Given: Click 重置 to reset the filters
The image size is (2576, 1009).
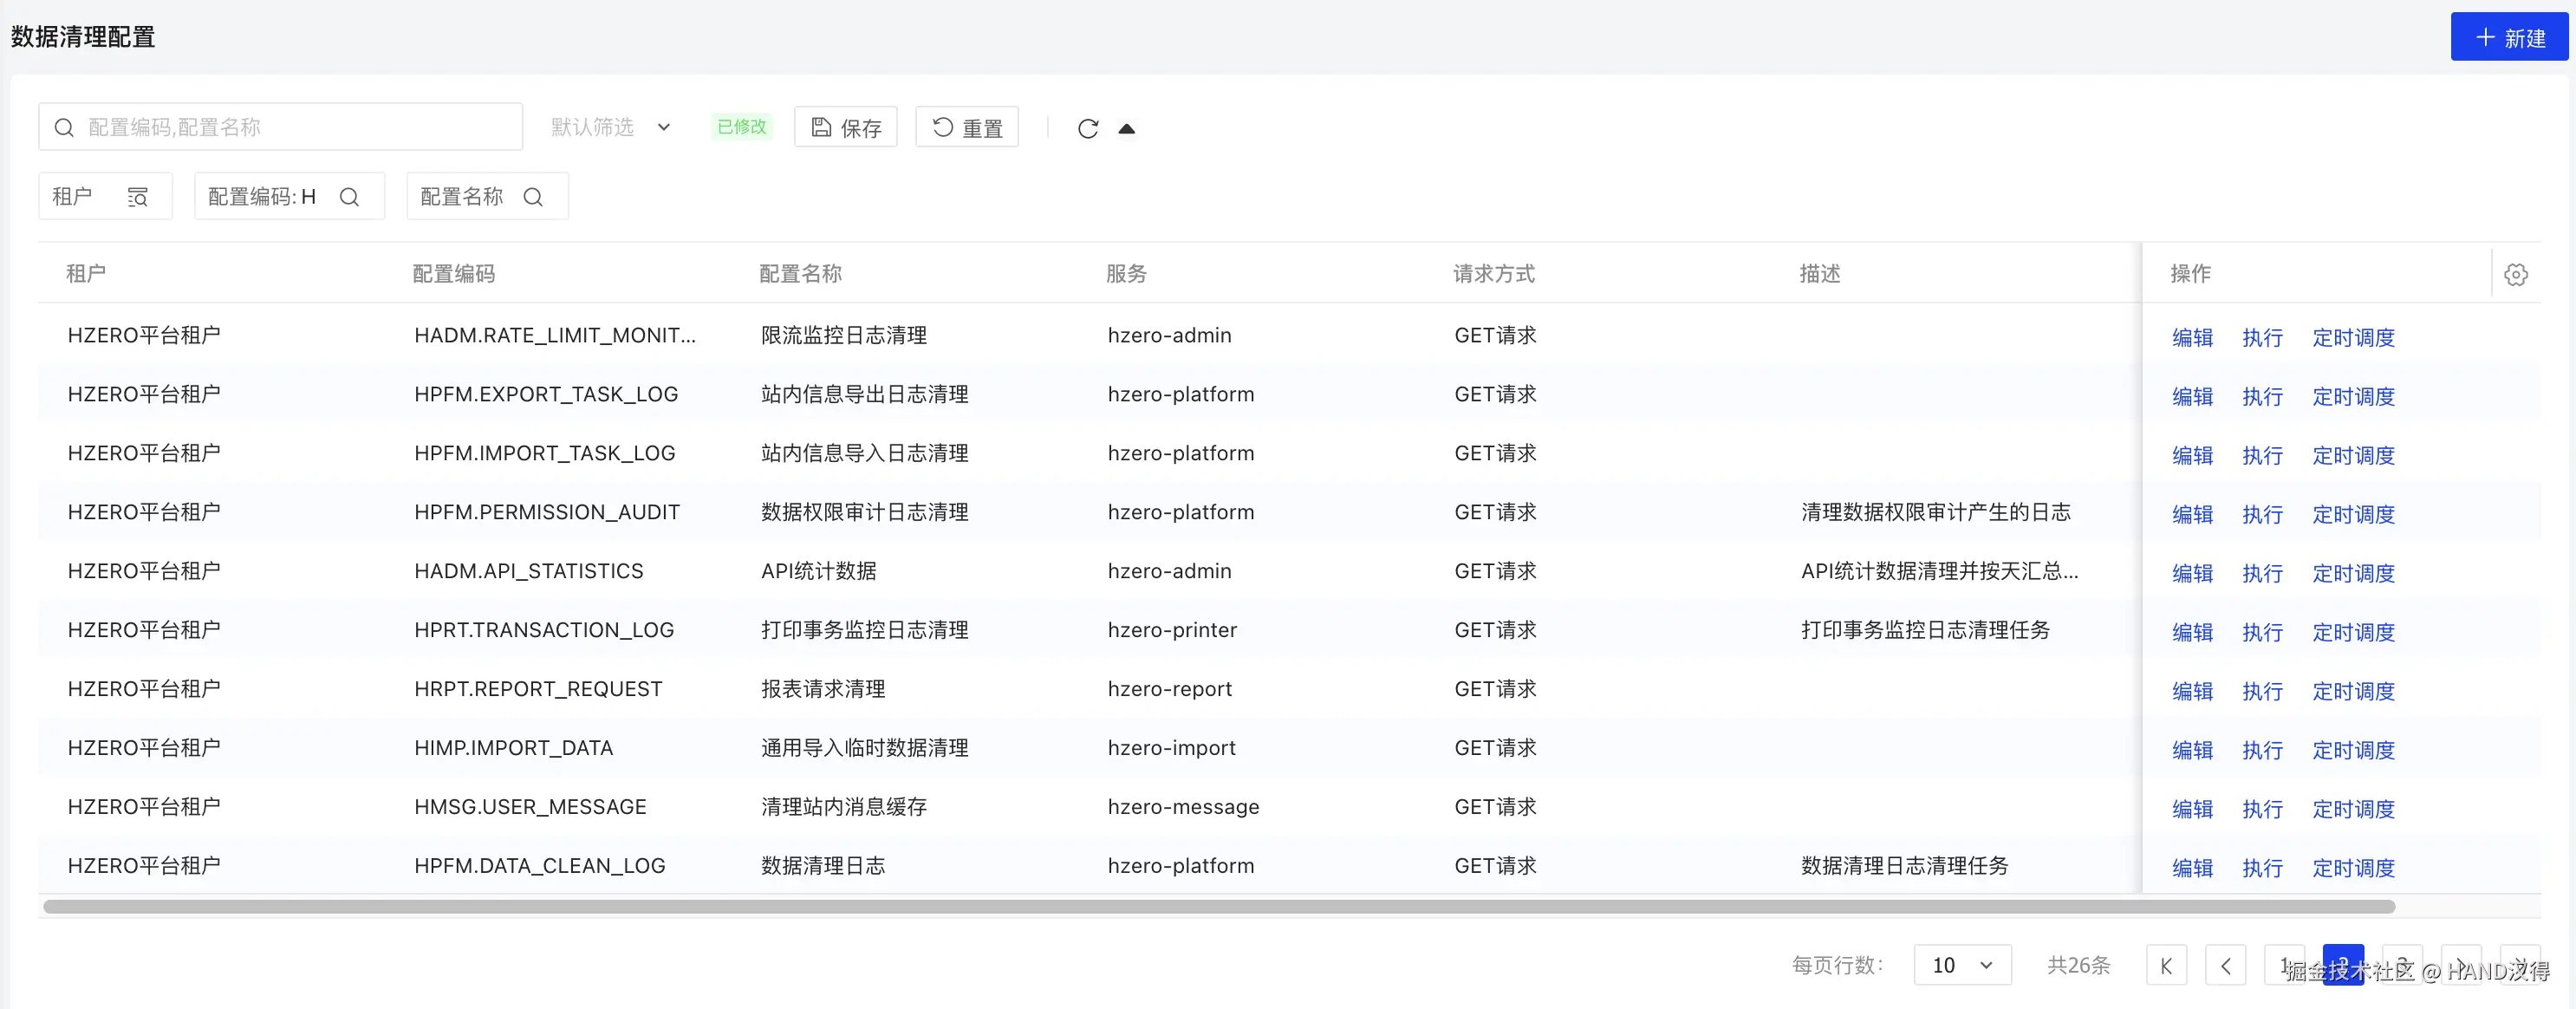Looking at the screenshot, I should (x=967, y=127).
